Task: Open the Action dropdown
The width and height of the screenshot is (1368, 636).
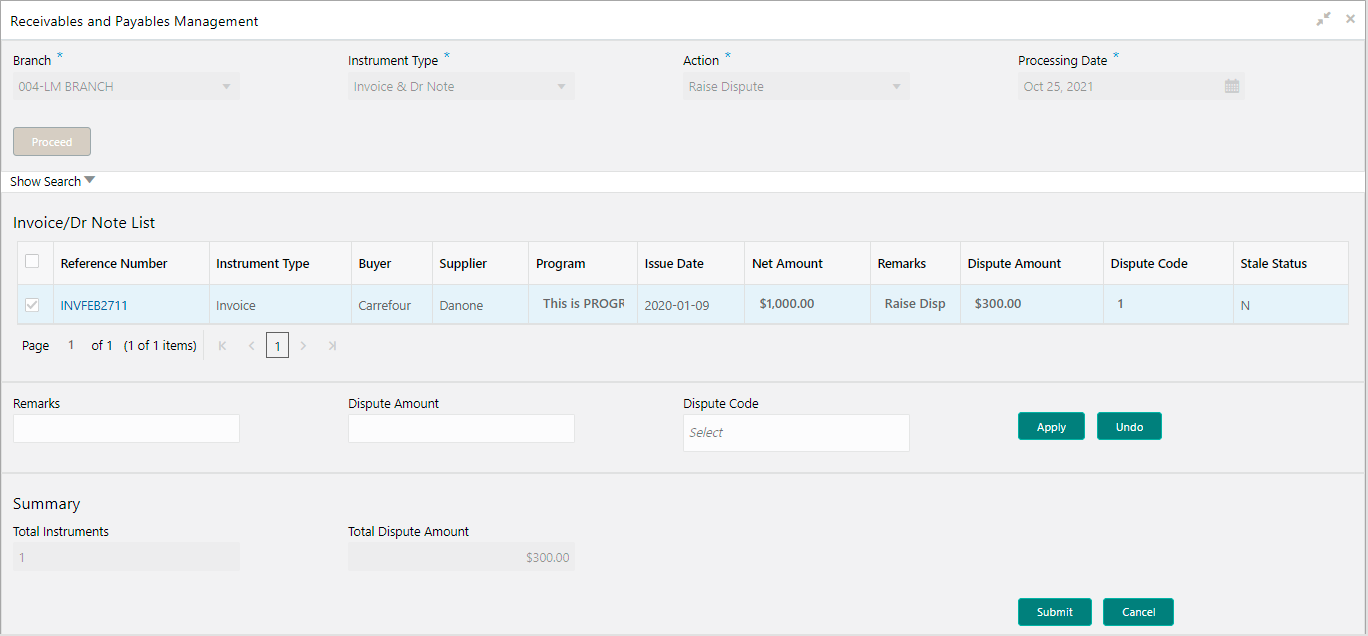Action: click(x=896, y=87)
